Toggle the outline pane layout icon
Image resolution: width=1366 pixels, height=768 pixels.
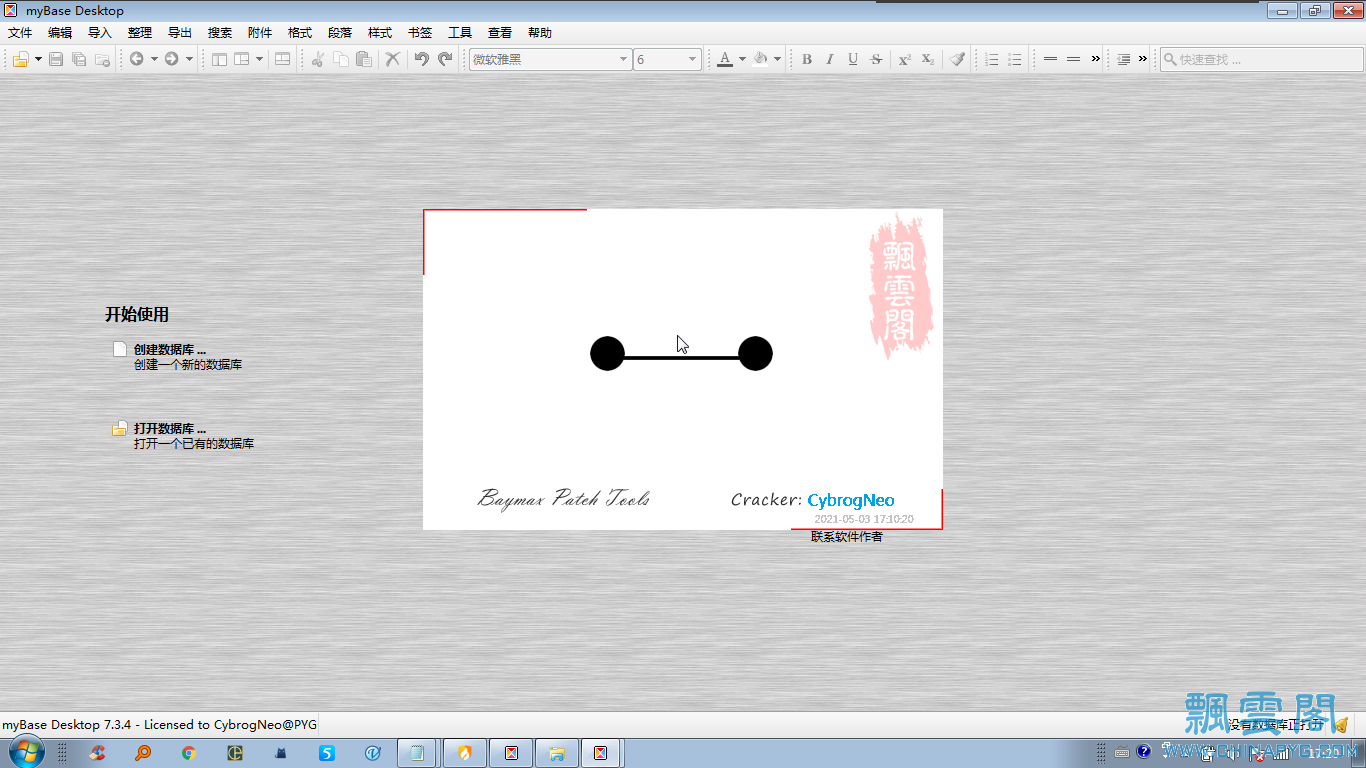pos(219,59)
